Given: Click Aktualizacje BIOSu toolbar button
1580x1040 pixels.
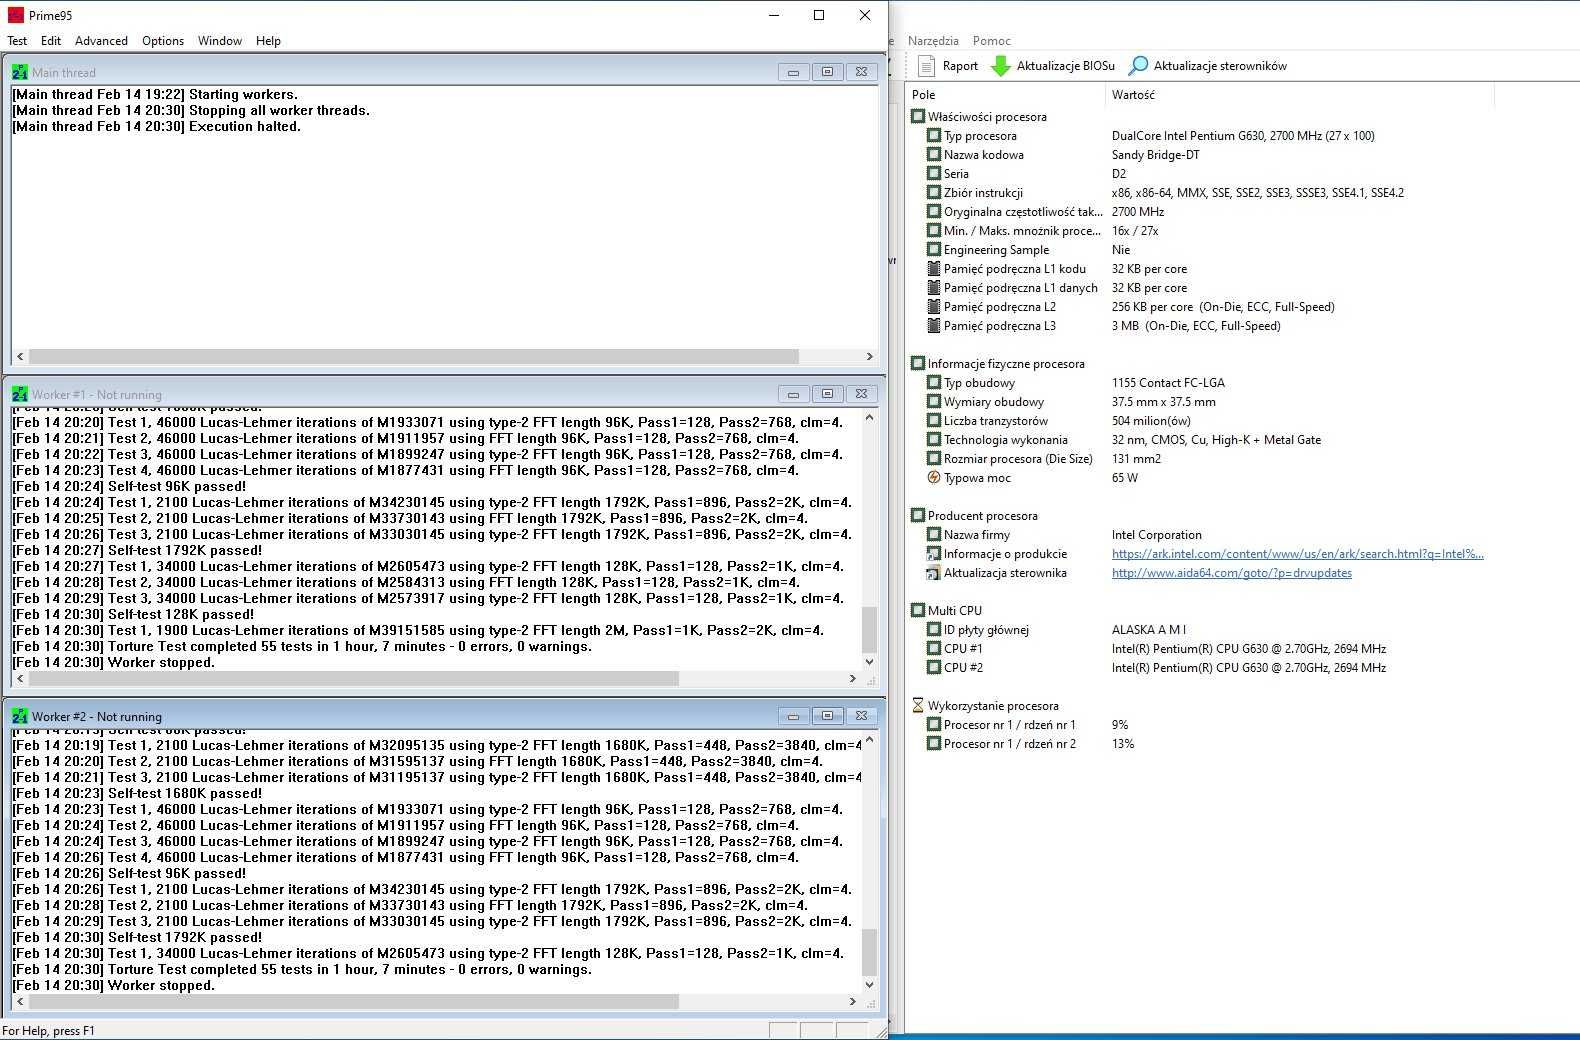Looking at the screenshot, I should pyautogui.click(x=1052, y=66).
